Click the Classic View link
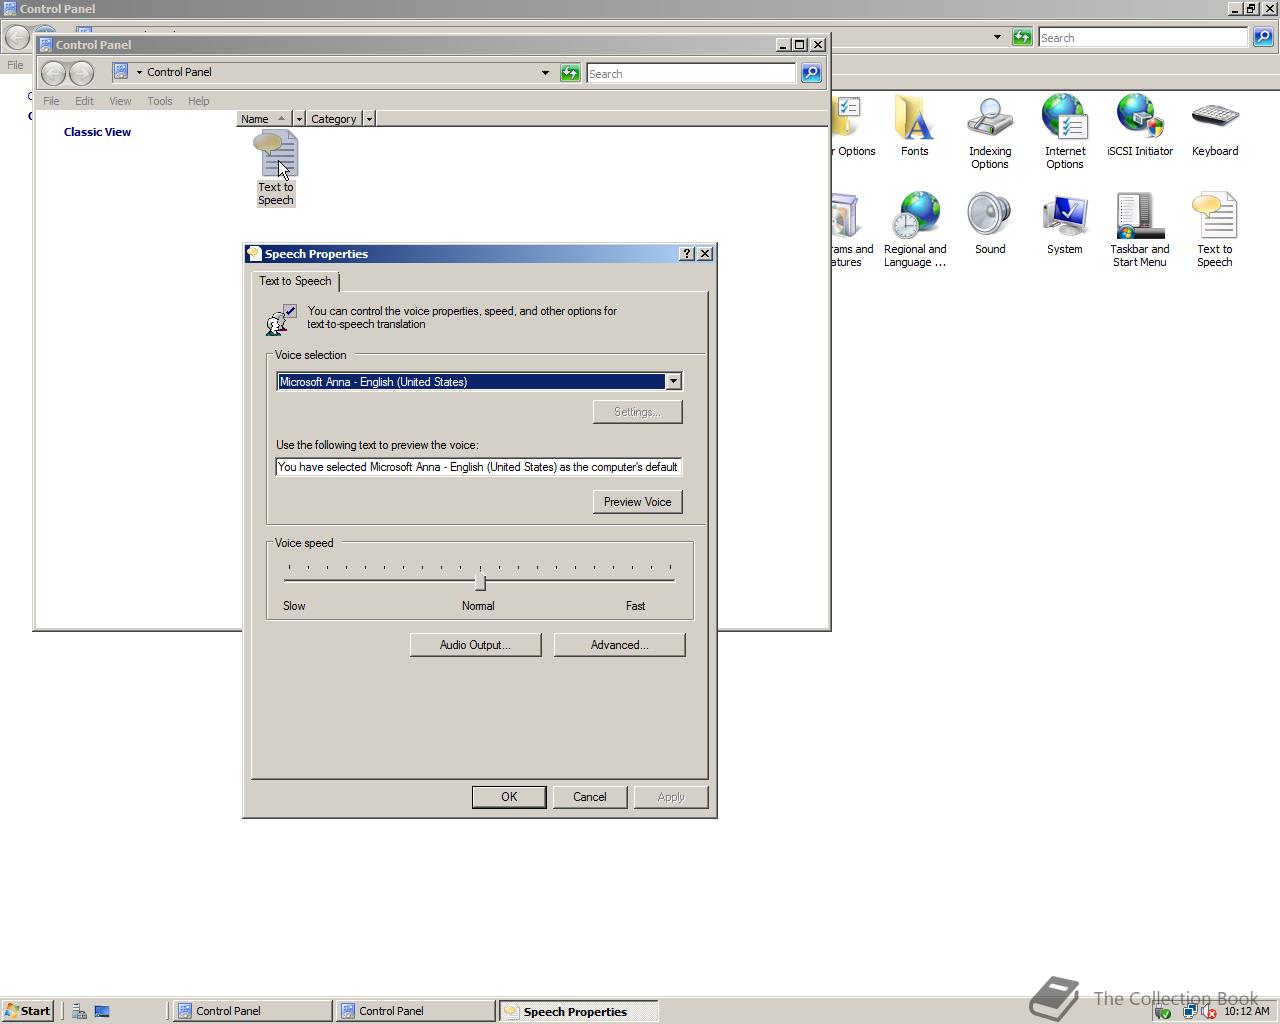1280x1024 pixels. tap(97, 132)
